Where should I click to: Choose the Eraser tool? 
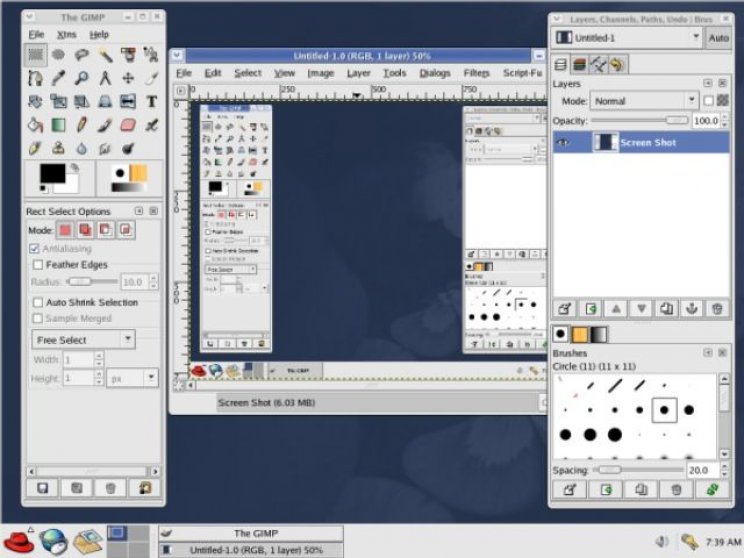[128, 125]
